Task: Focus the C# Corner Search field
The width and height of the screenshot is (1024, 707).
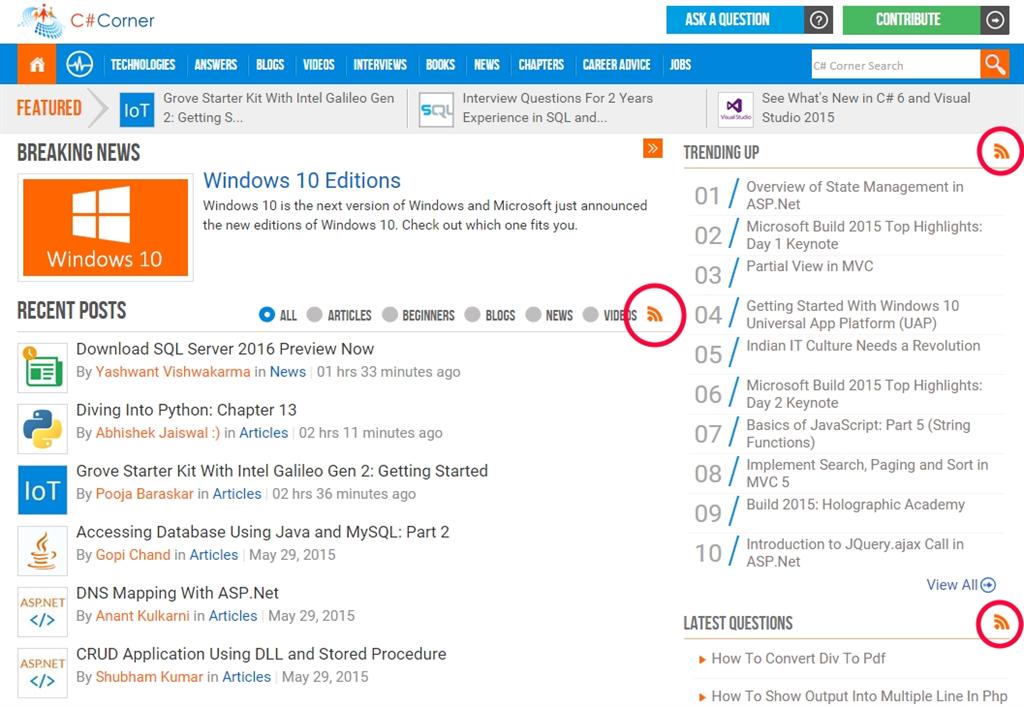Action: tap(895, 65)
